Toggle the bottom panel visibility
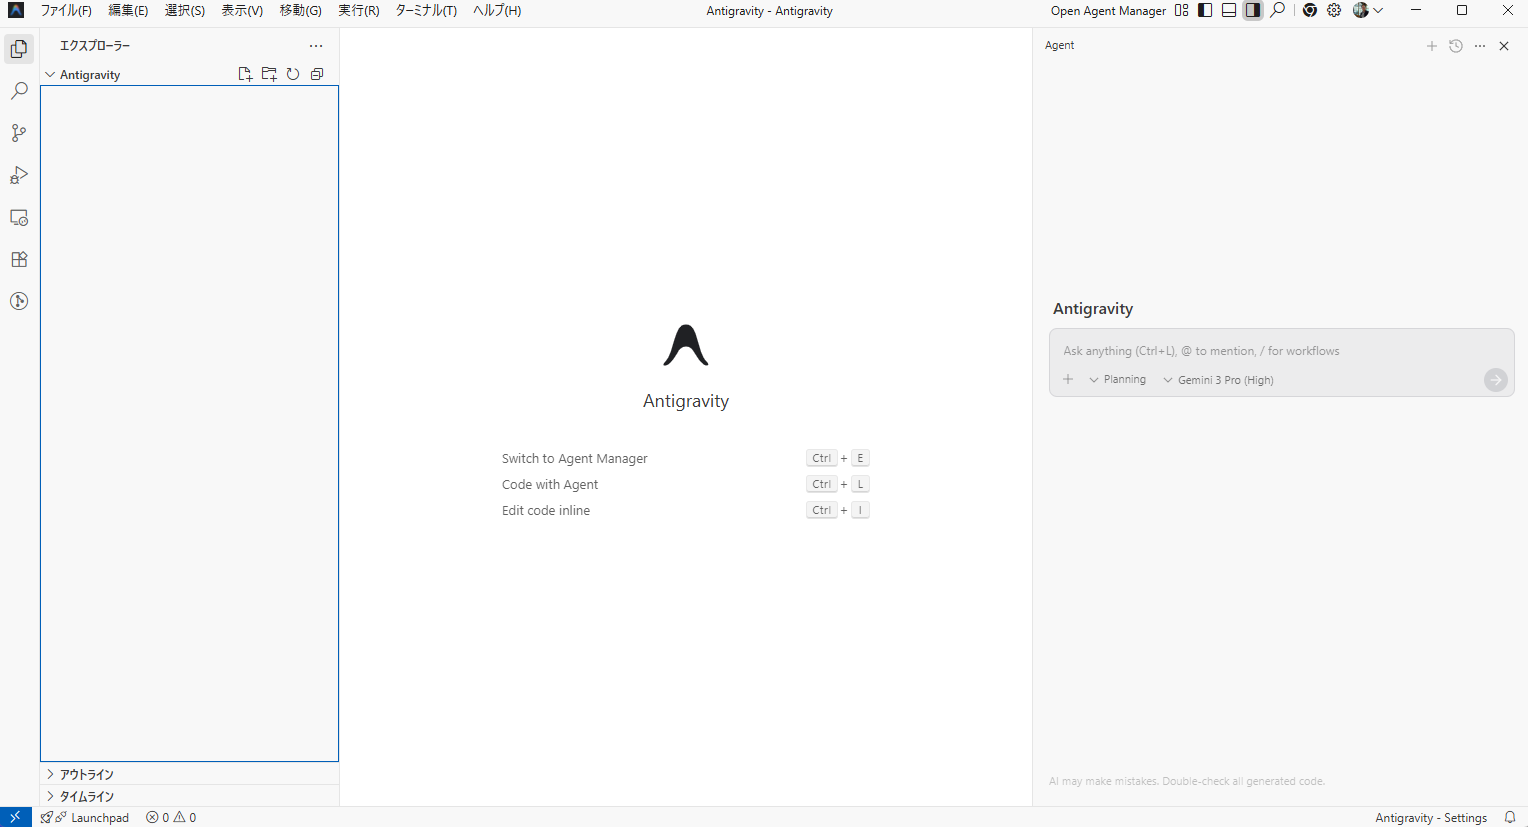1528x827 pixels. pos(1229,10)
